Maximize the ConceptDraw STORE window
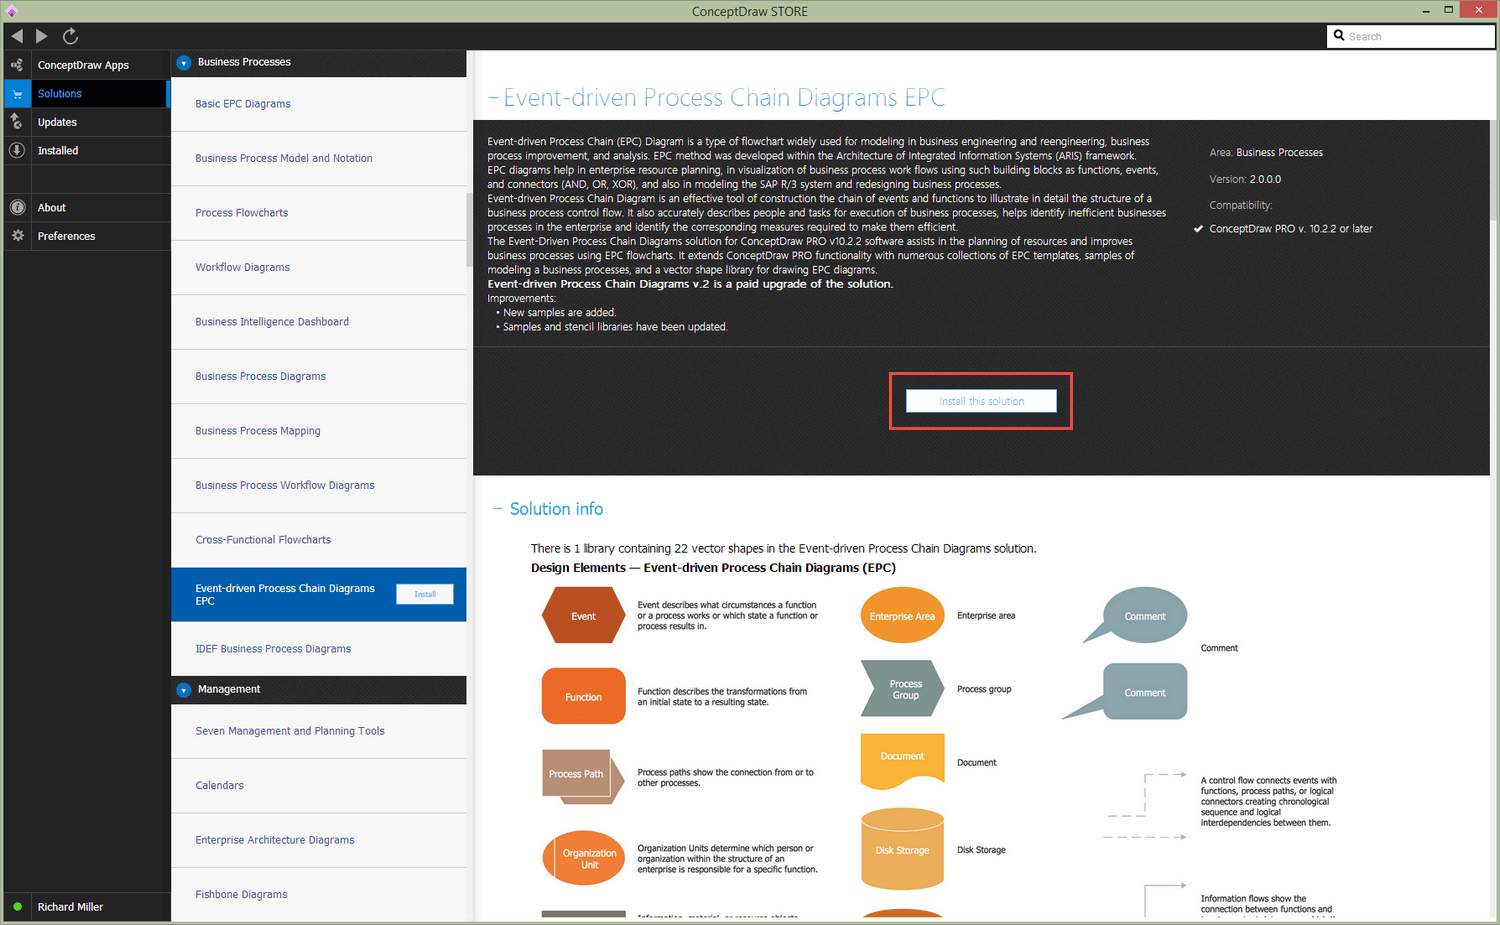 (1448, 10)
